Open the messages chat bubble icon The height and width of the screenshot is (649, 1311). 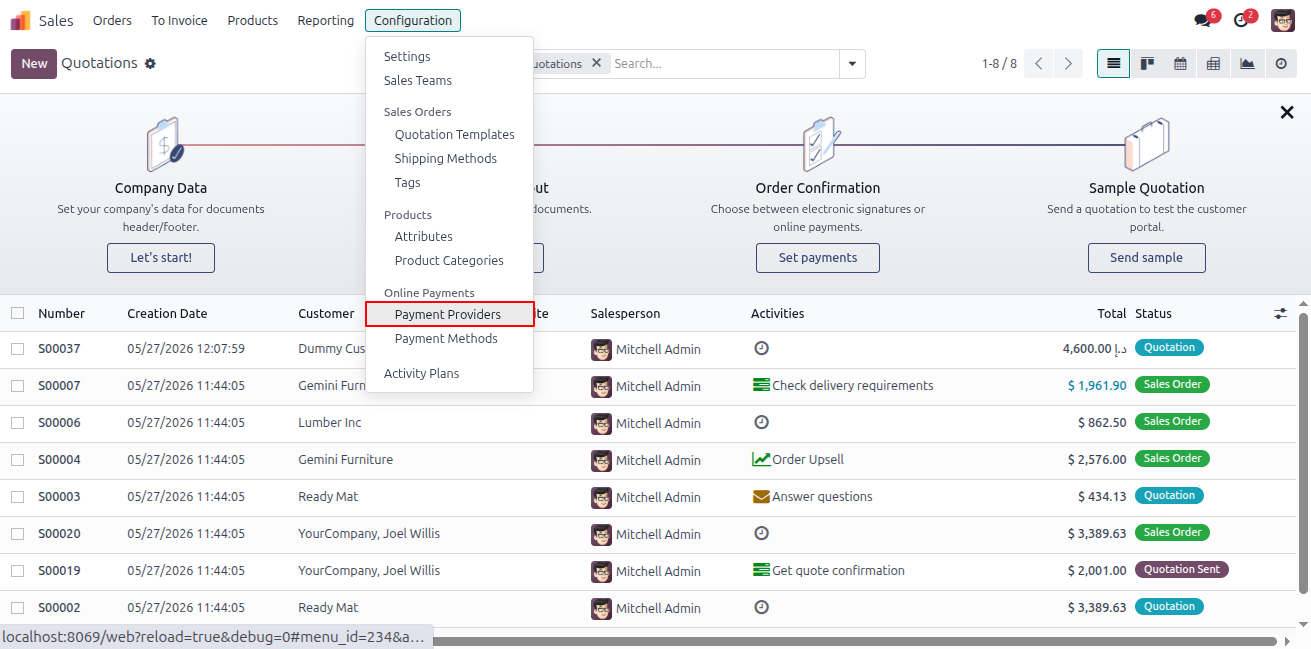point(1203,20)
